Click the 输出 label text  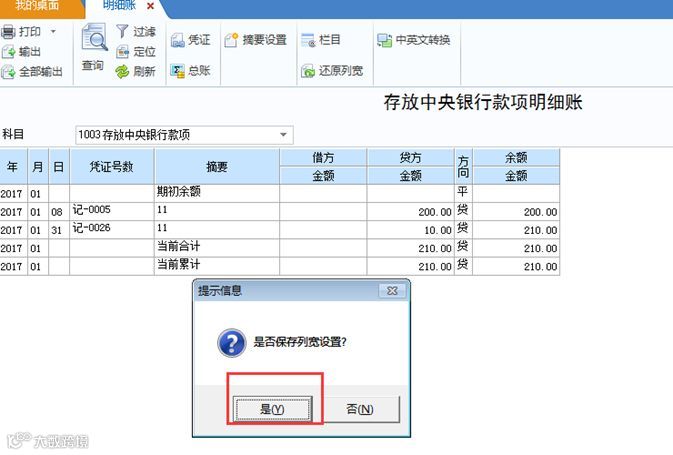pyautogui.click(x=30, y=52)
